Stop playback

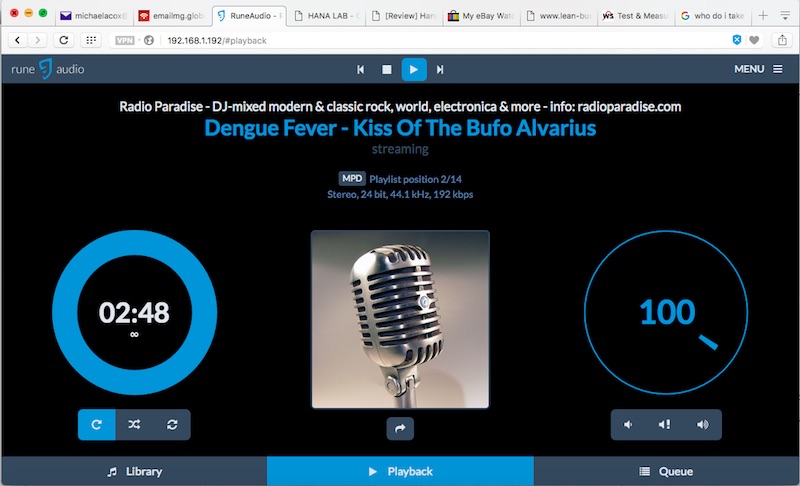point(387,69)
